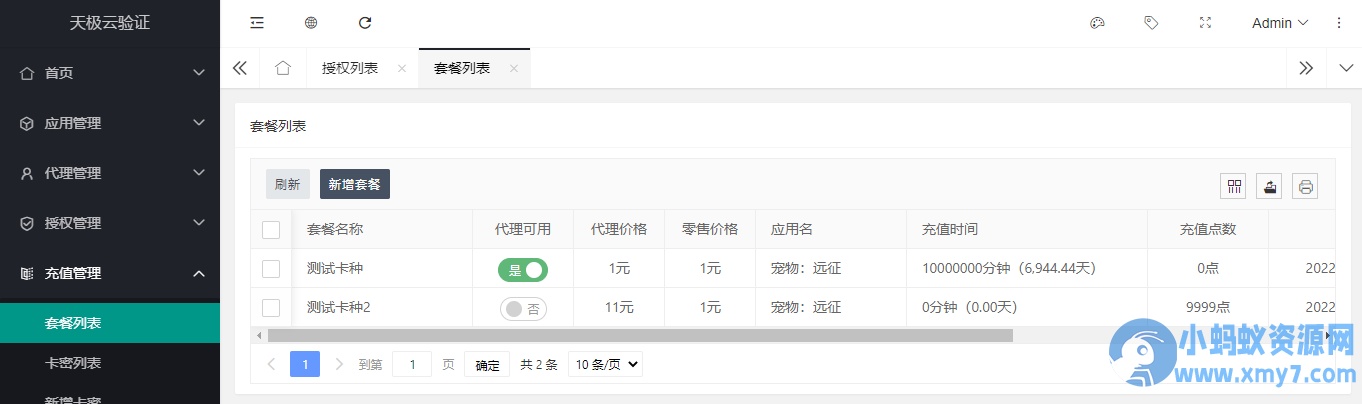Click the table export icon
The image size is (1362, 404).
click(x=1269, y=186)
